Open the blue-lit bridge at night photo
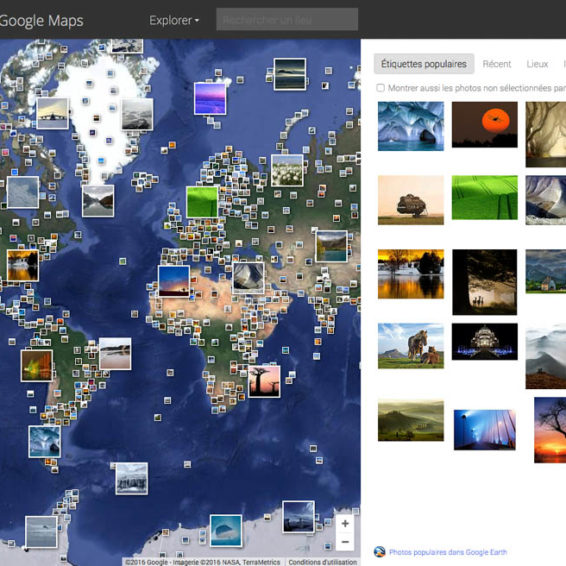 (x=484, y=430)
